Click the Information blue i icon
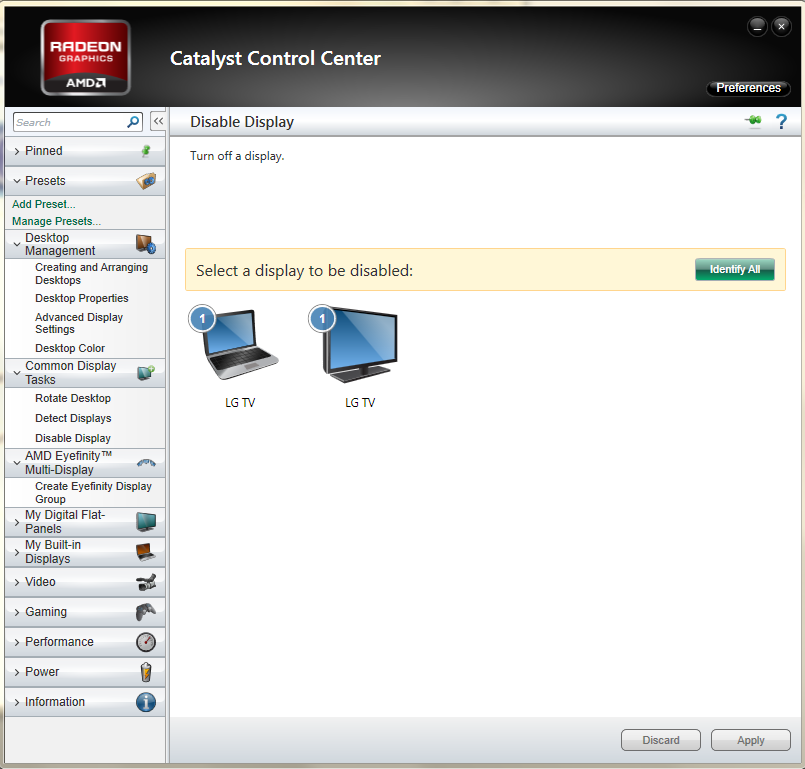The image size is (805, 769). pyautogui.click(x=146, y=702)
